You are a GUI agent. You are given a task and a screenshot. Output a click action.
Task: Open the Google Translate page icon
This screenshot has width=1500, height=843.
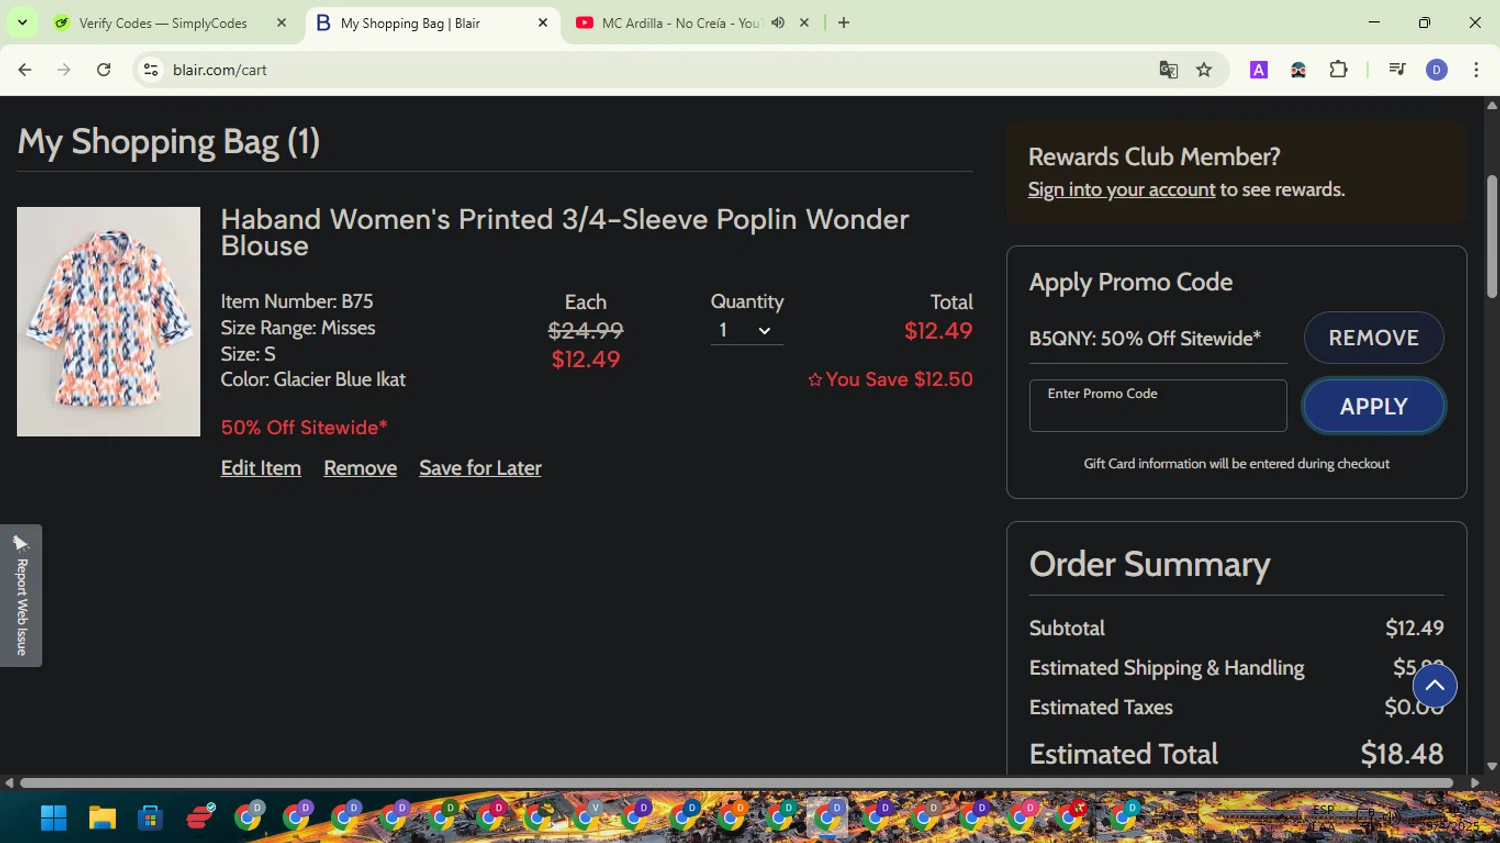pyautogui.click(x=1168, y=70)
